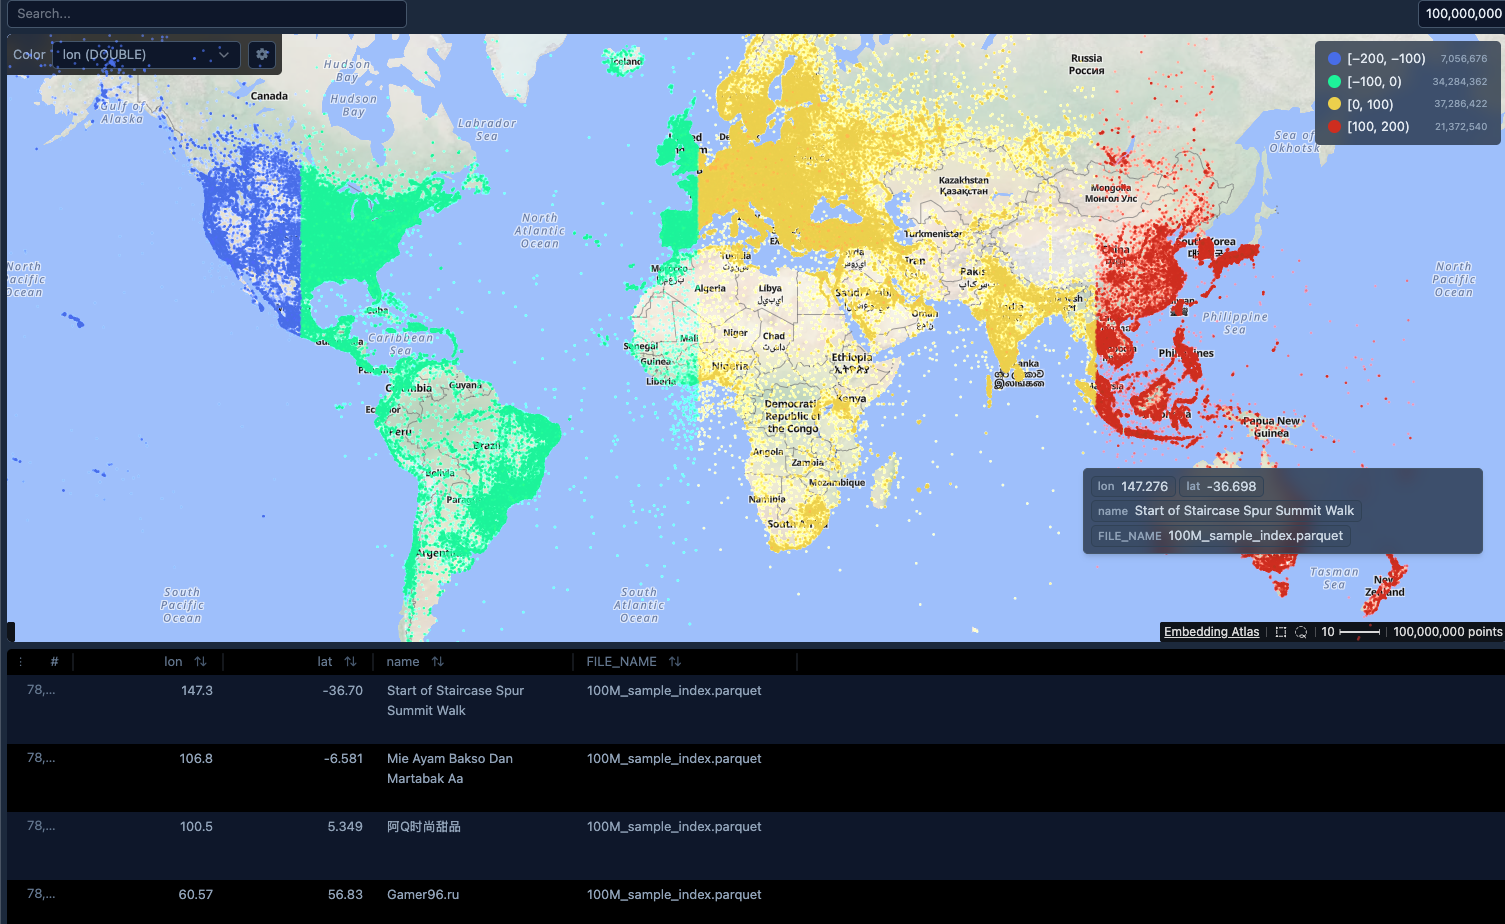The image size is (1505, 924).
Task: Click into the Search field
Action: pos(206,14)
